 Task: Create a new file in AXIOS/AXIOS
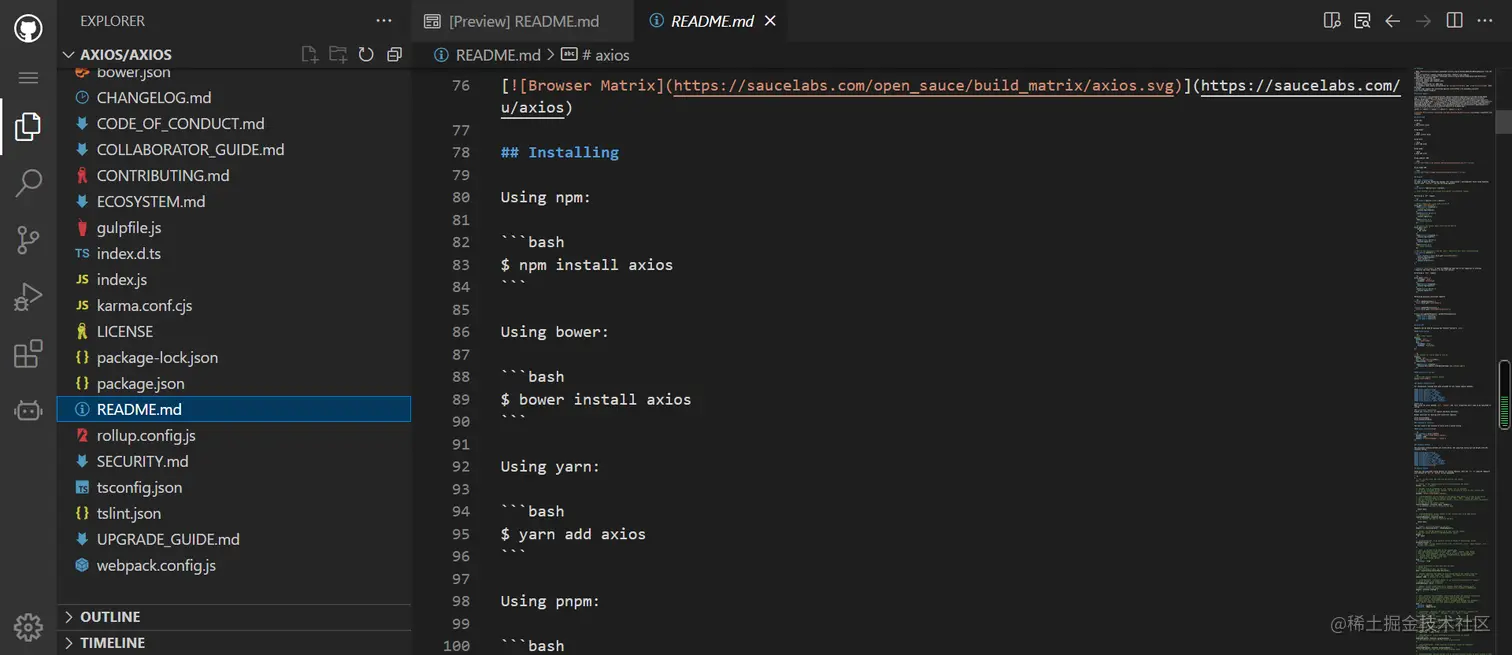pyautogui.click(x=310, y=55)
